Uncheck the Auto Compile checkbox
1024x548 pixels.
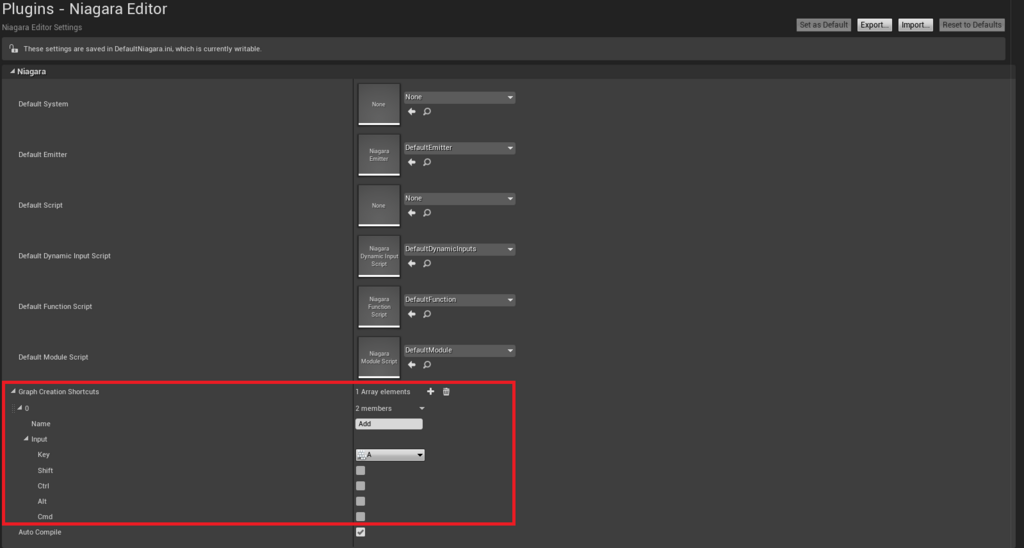(x=360, y=532)
